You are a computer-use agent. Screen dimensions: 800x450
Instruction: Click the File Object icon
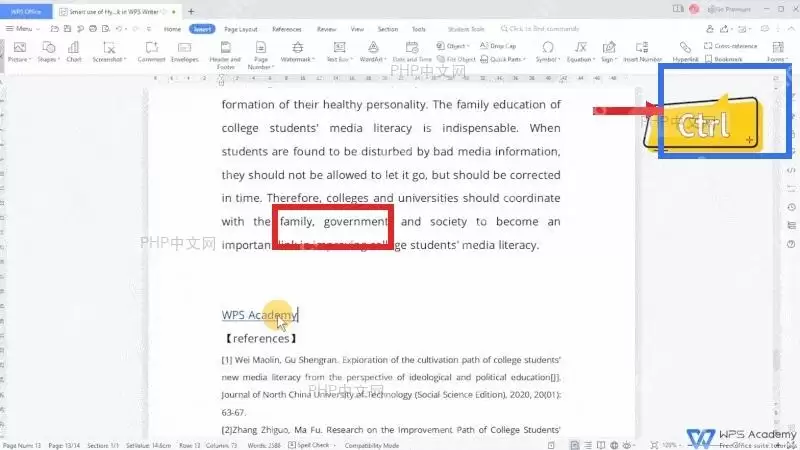456,59
